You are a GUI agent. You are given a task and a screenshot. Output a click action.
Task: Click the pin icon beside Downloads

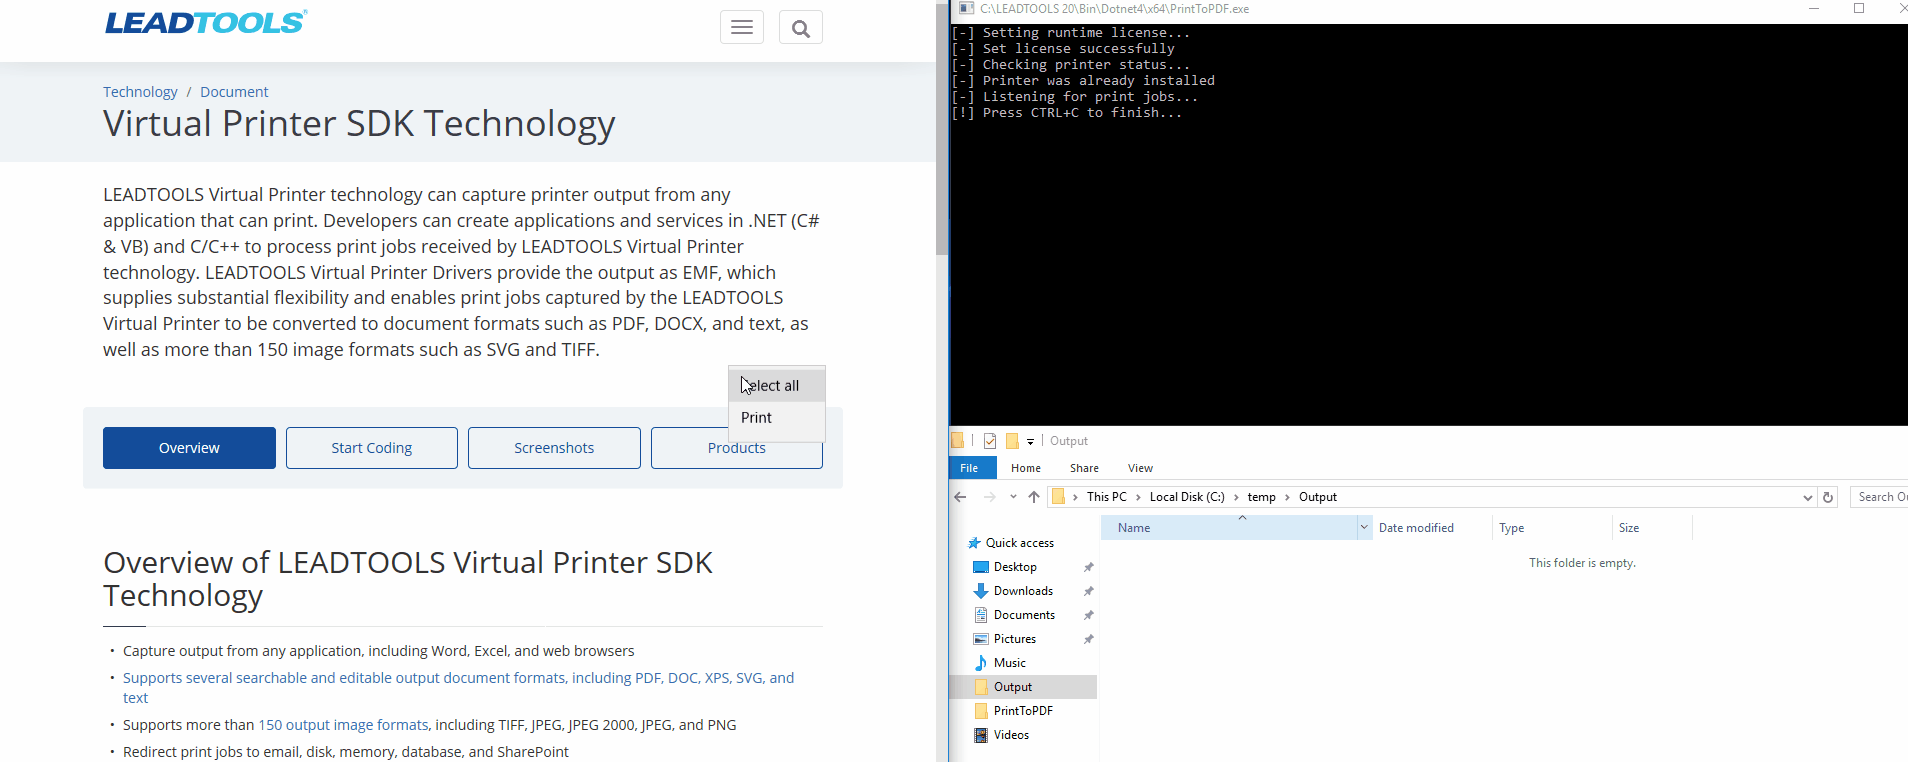click(1088, 591)
